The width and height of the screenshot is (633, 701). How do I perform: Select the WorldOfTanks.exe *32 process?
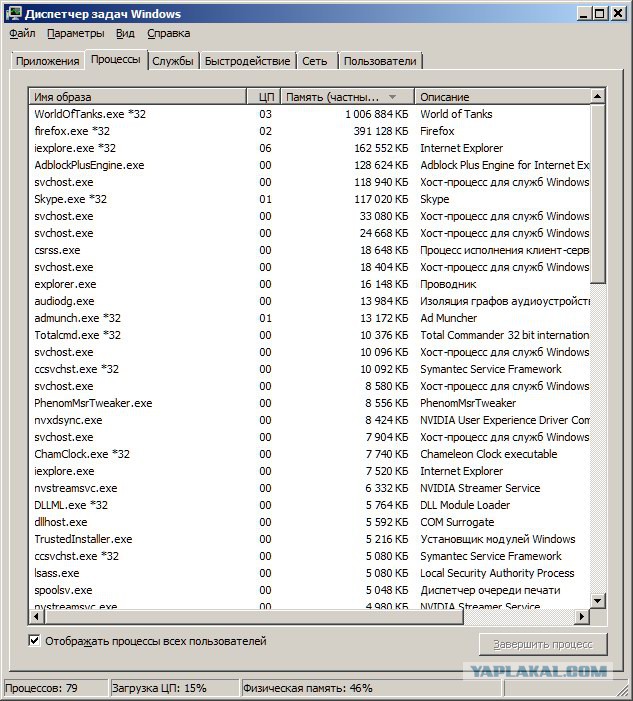309,114
